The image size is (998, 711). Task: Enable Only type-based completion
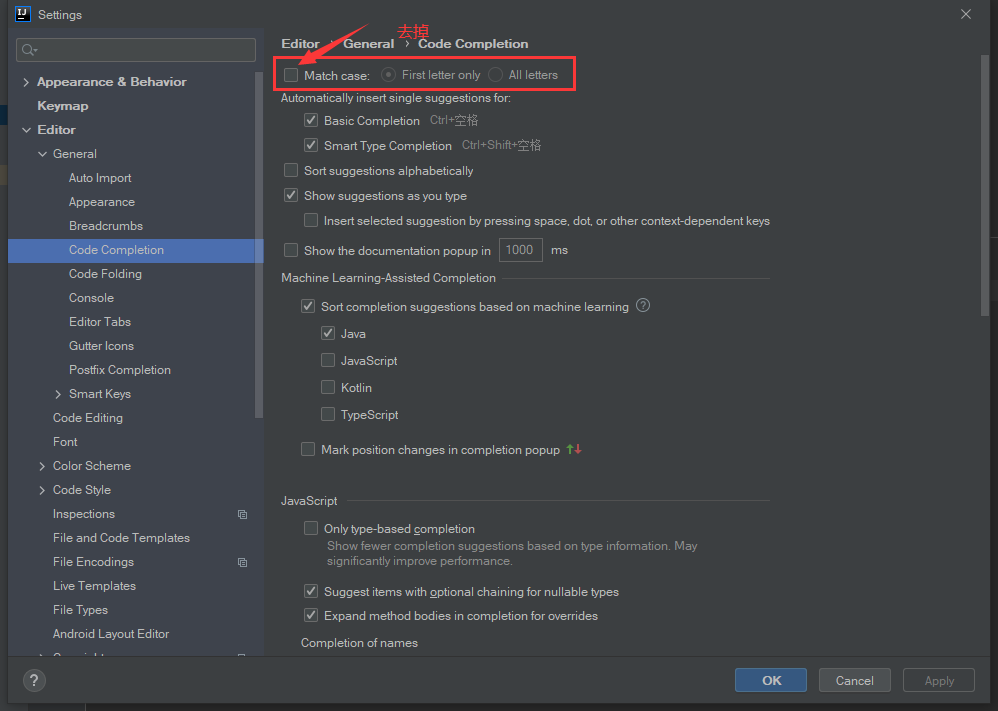tap(311, 528)
